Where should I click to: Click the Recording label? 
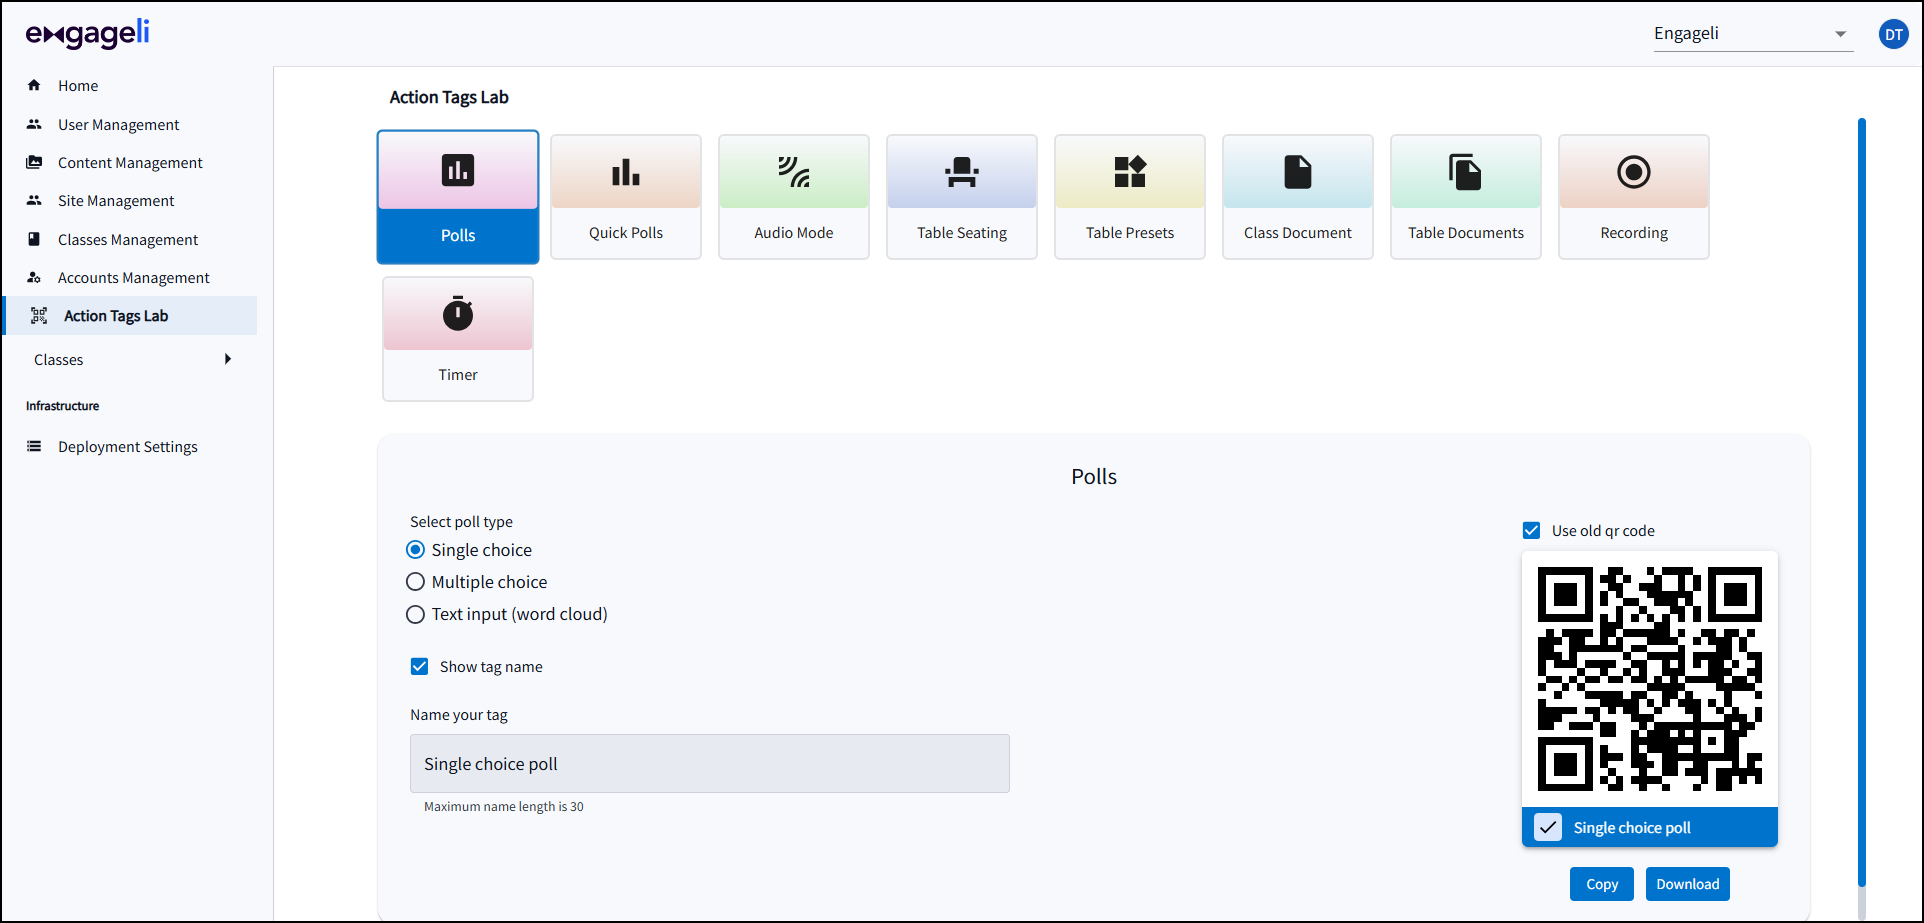(1634, 232)
